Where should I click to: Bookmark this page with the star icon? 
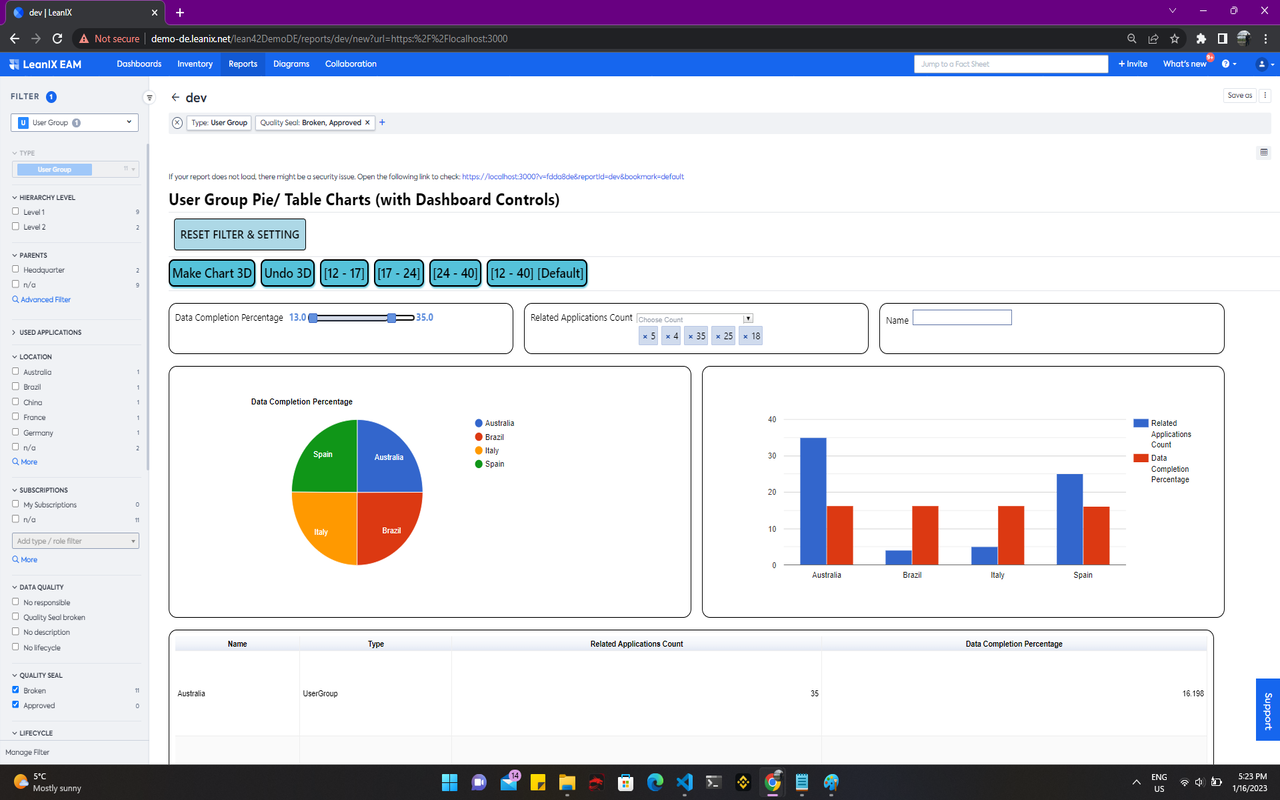1175,39
